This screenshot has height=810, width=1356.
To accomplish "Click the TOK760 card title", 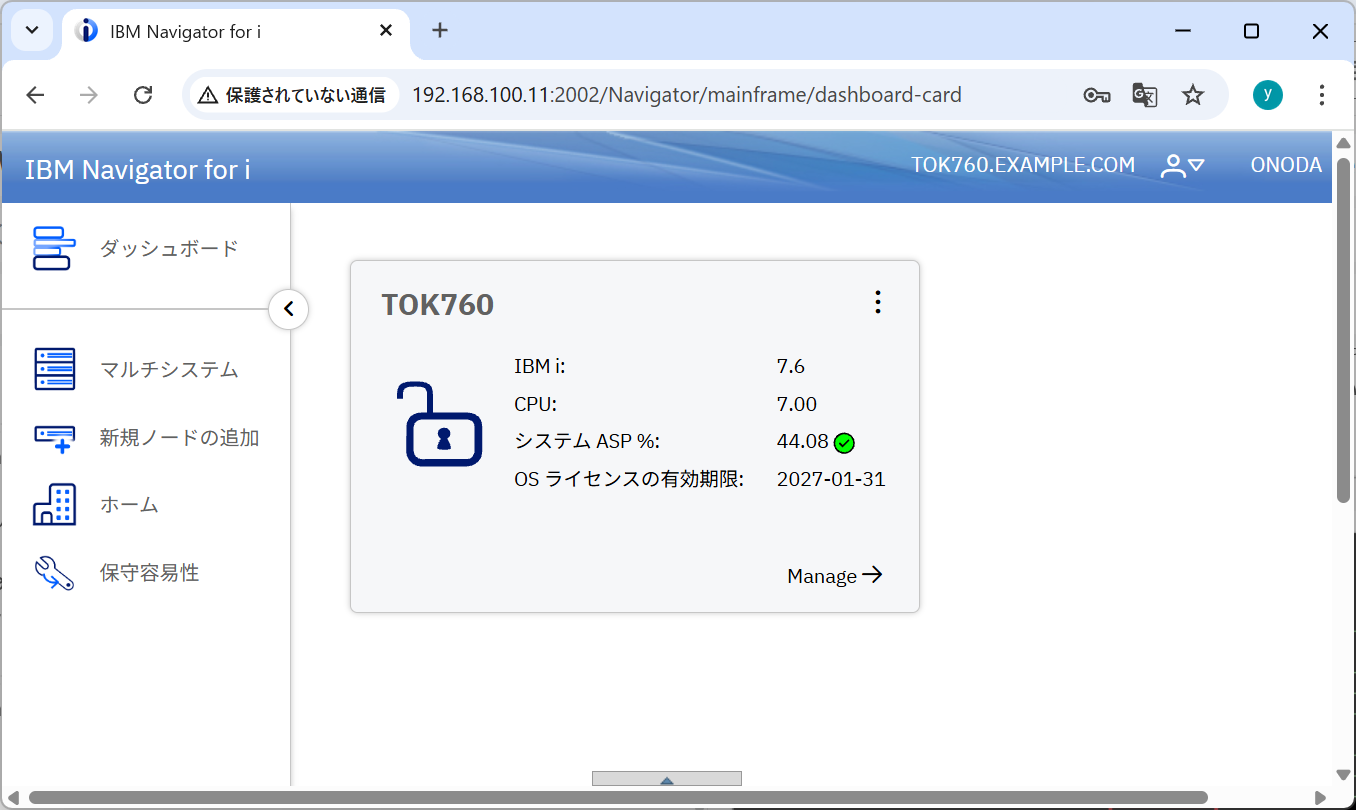I will tap(438, 305).
